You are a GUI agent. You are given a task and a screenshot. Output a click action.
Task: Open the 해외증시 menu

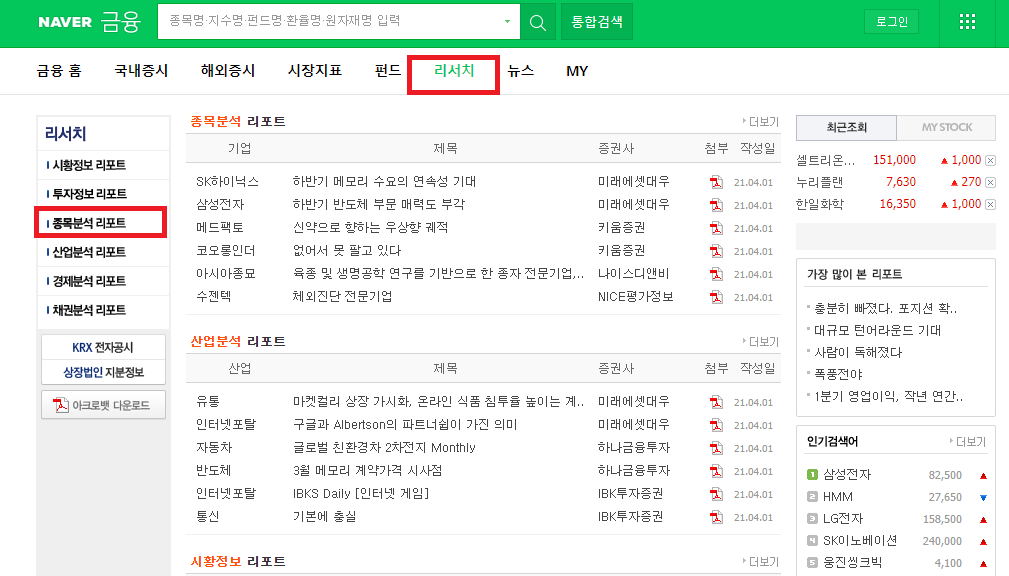[228, 71]
